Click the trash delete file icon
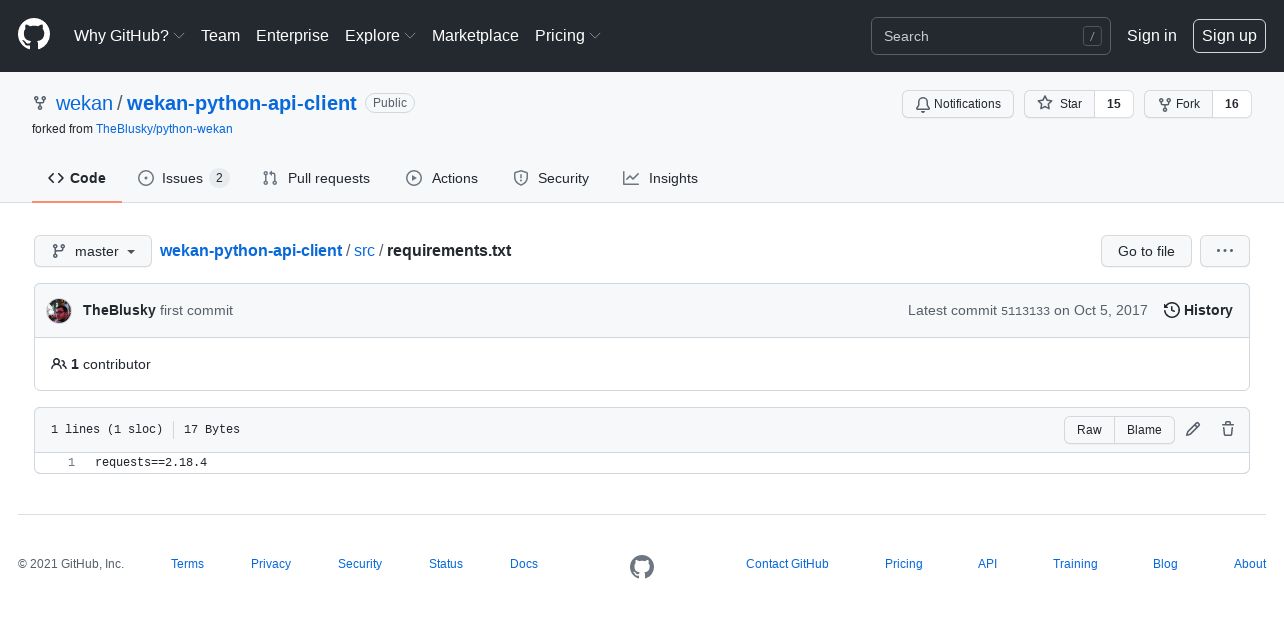Viewport: 1284px width, 629px height. click(x=1228, y=429)
